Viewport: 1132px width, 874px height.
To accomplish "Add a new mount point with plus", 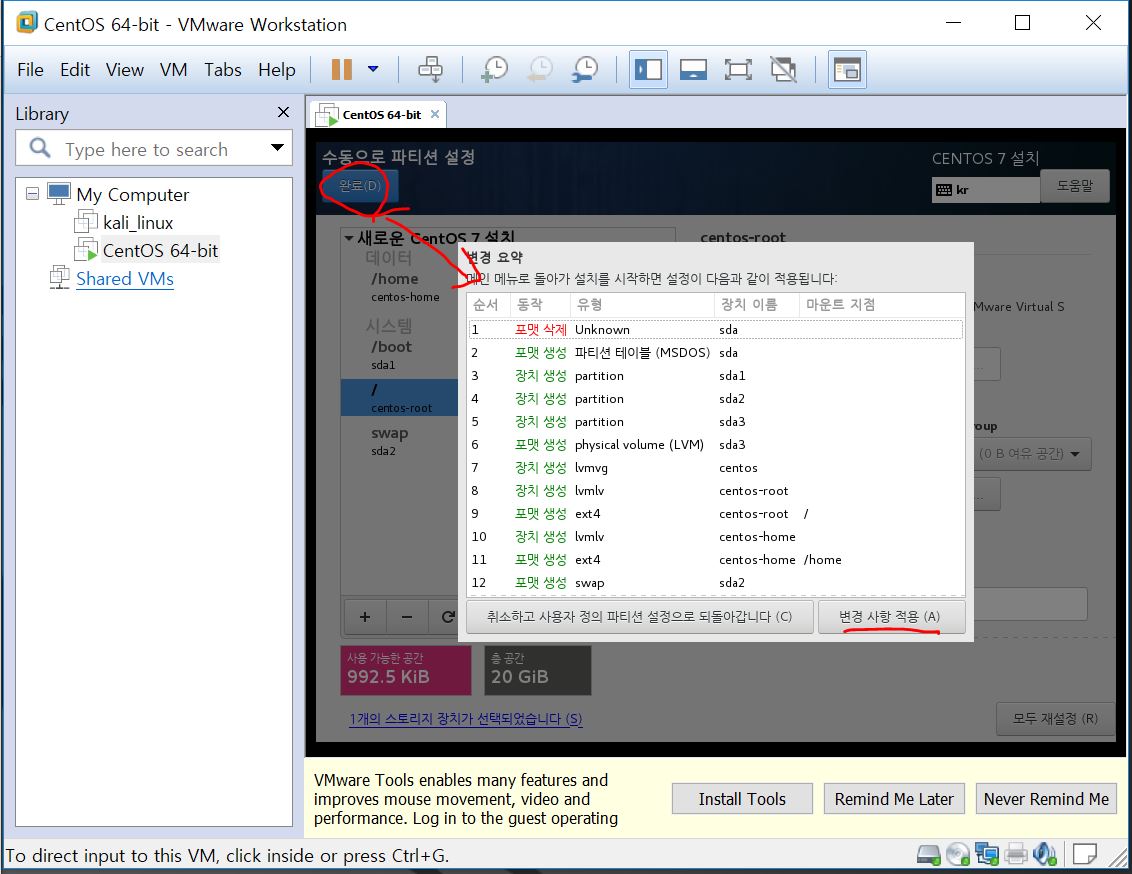I will click(365, 616).
